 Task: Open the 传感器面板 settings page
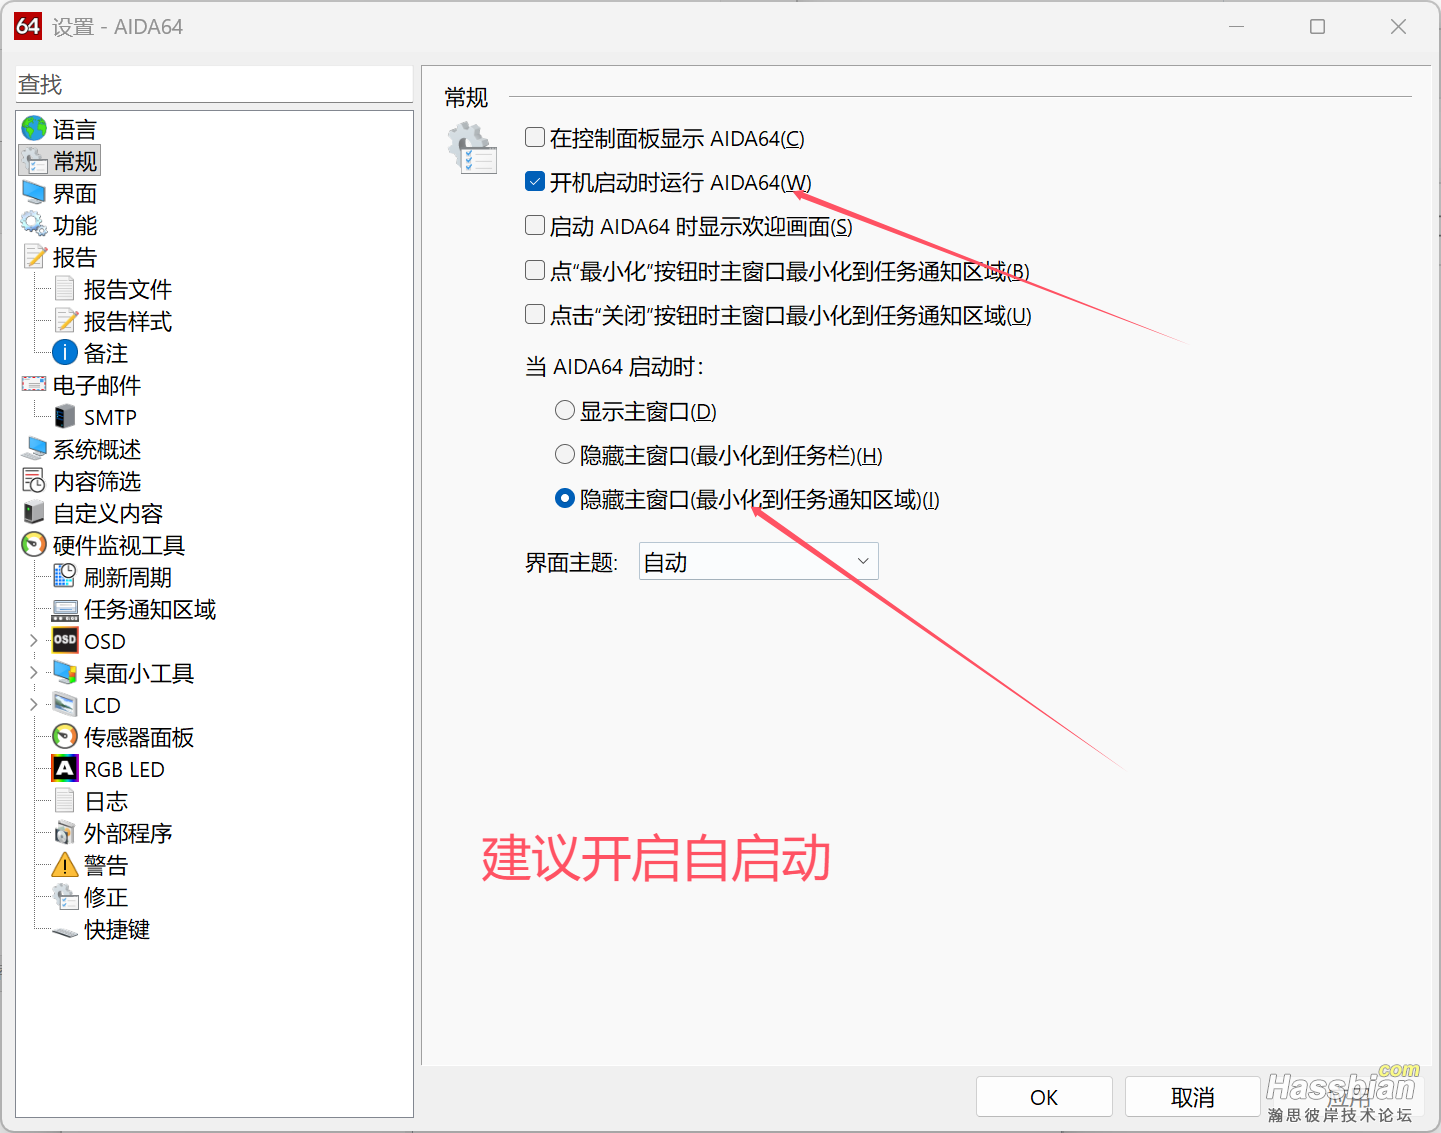click(x=139, y=737)
